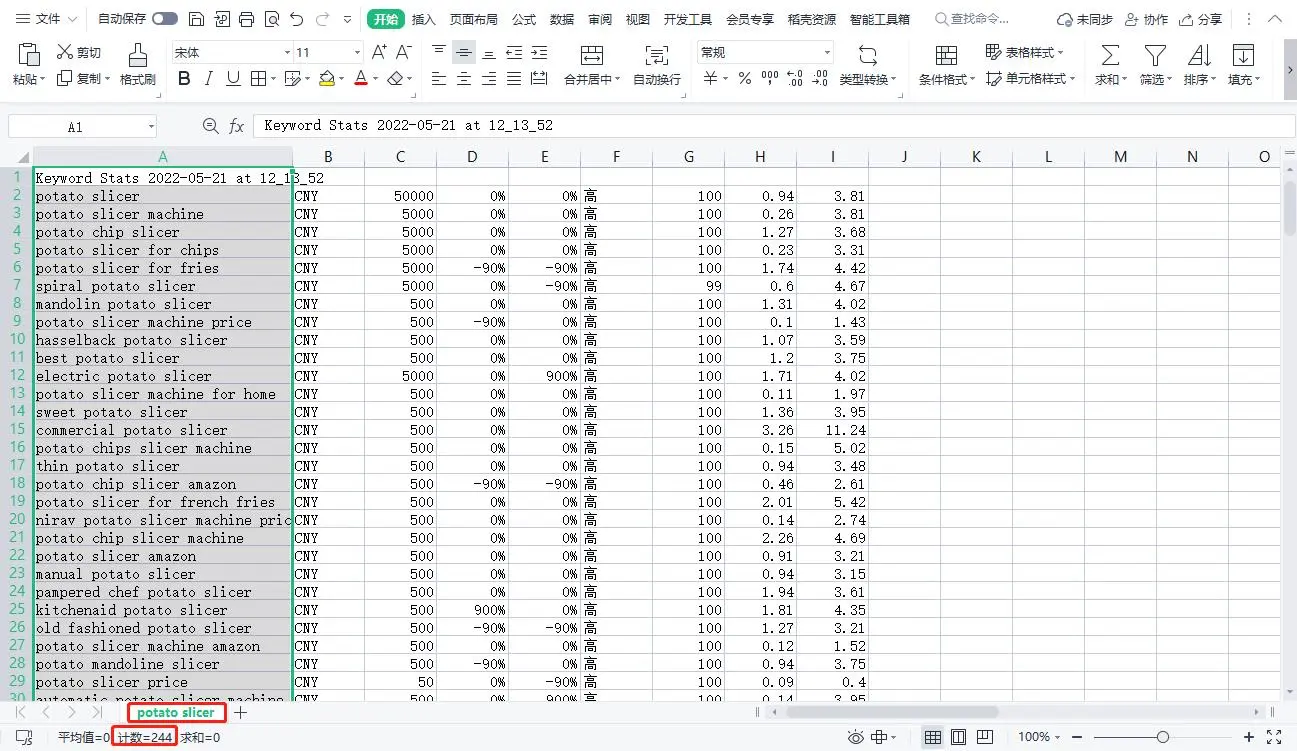Open the Name Box dropdown next to A1
Screen dimensions: 1297x751
click(x=151, y=127)
